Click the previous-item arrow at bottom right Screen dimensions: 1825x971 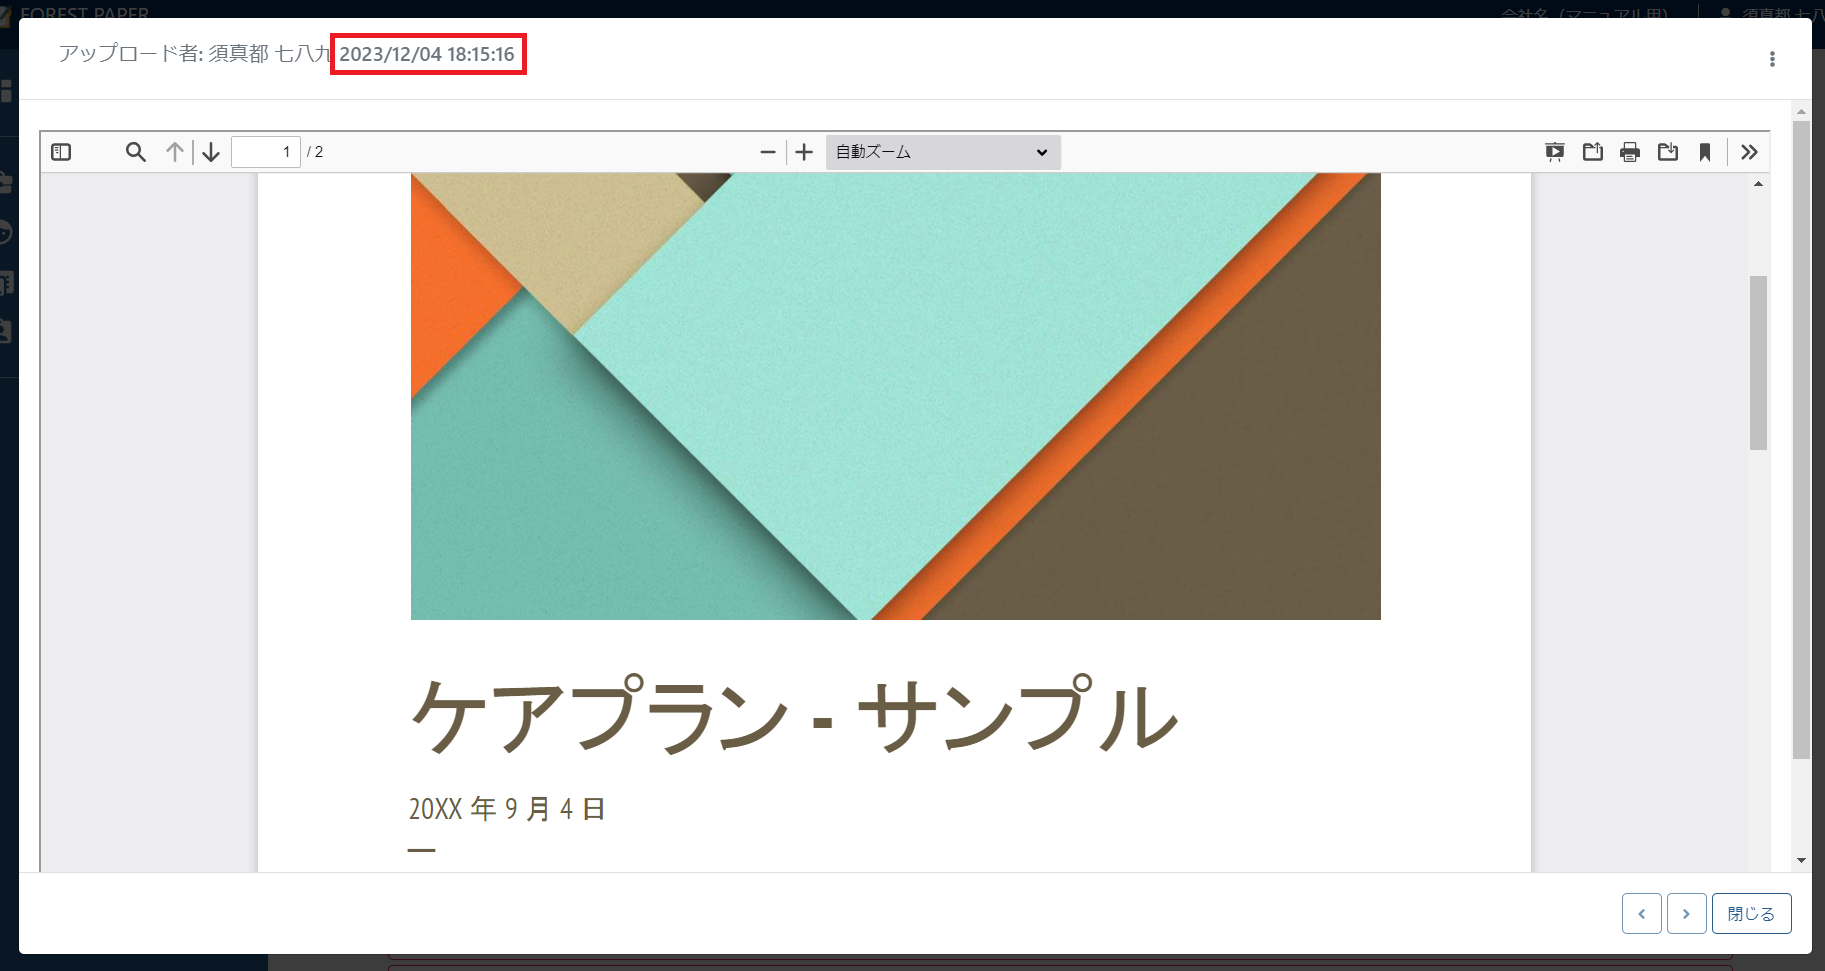coord(1642,913)
